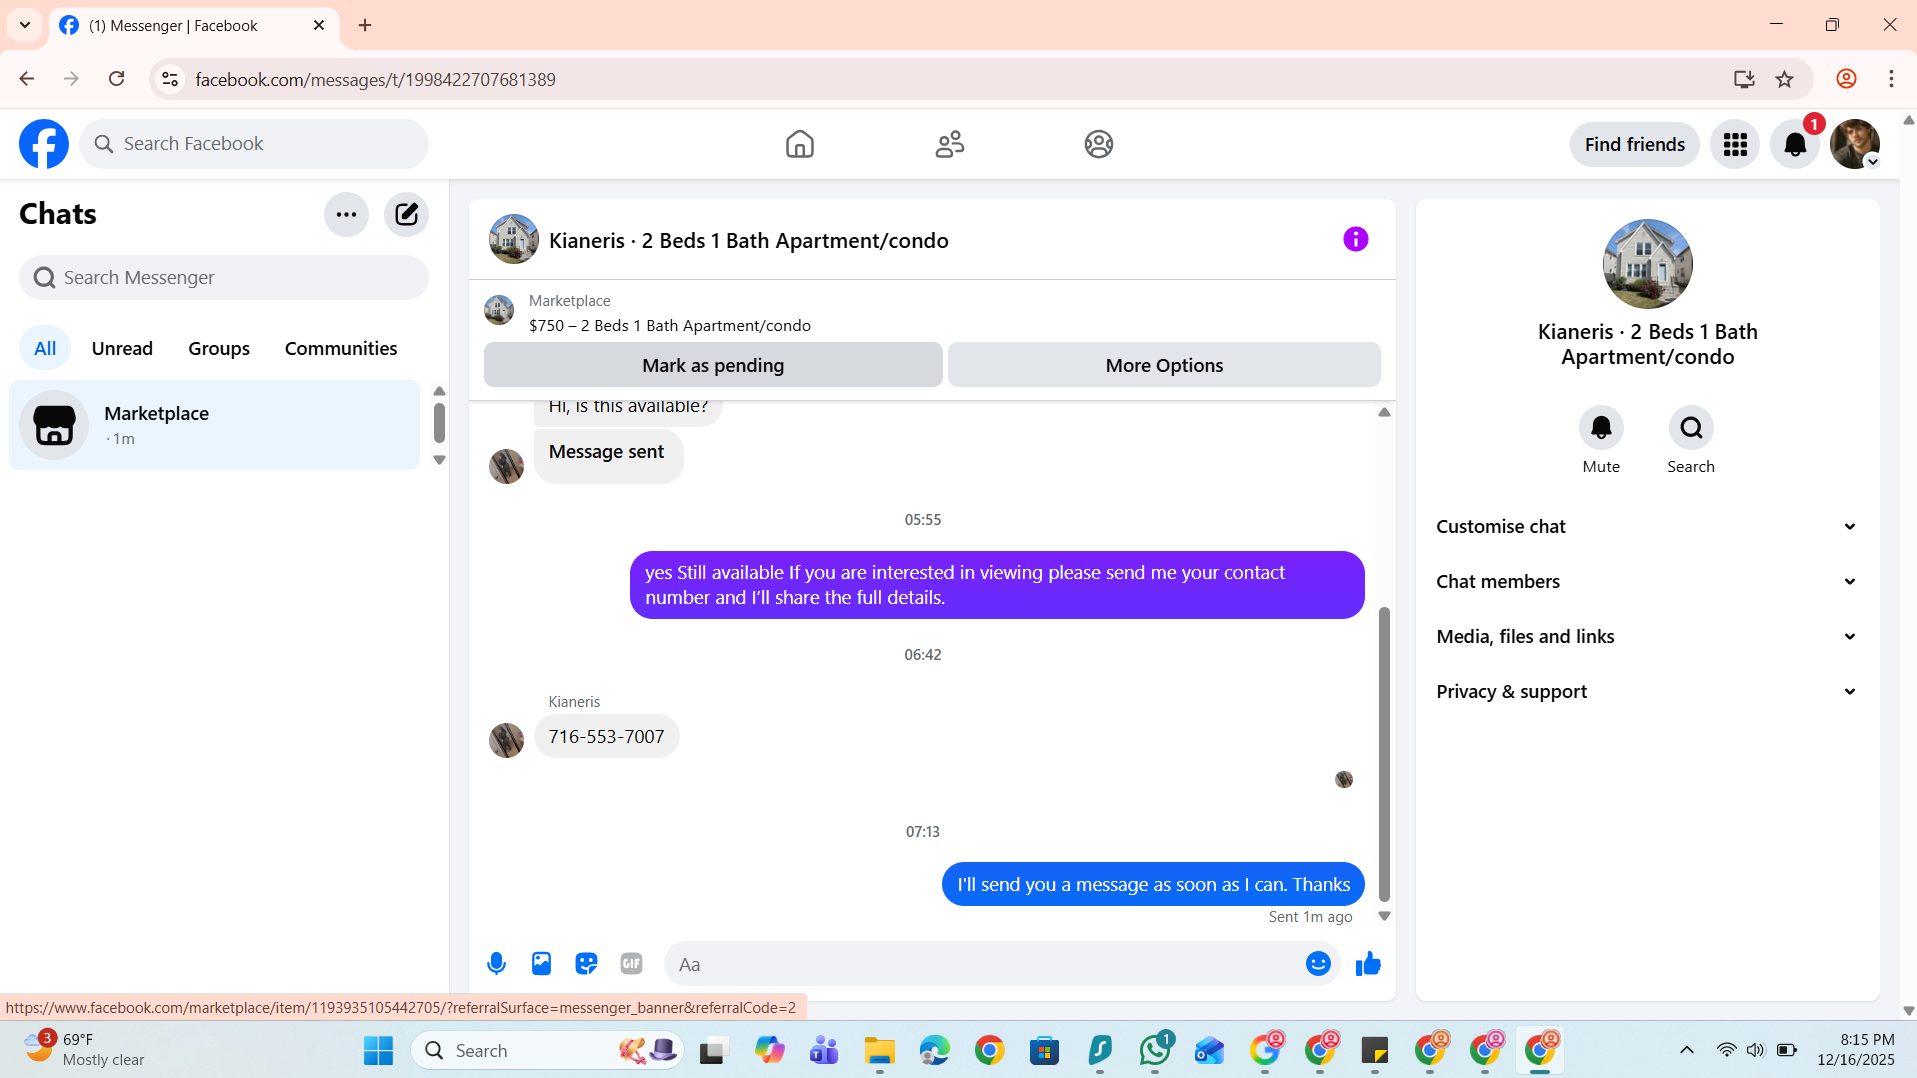Viewport: 1917px width, 1078px height.
Task: Click conversation scroll down arrow
Action: pos(1384,916)
